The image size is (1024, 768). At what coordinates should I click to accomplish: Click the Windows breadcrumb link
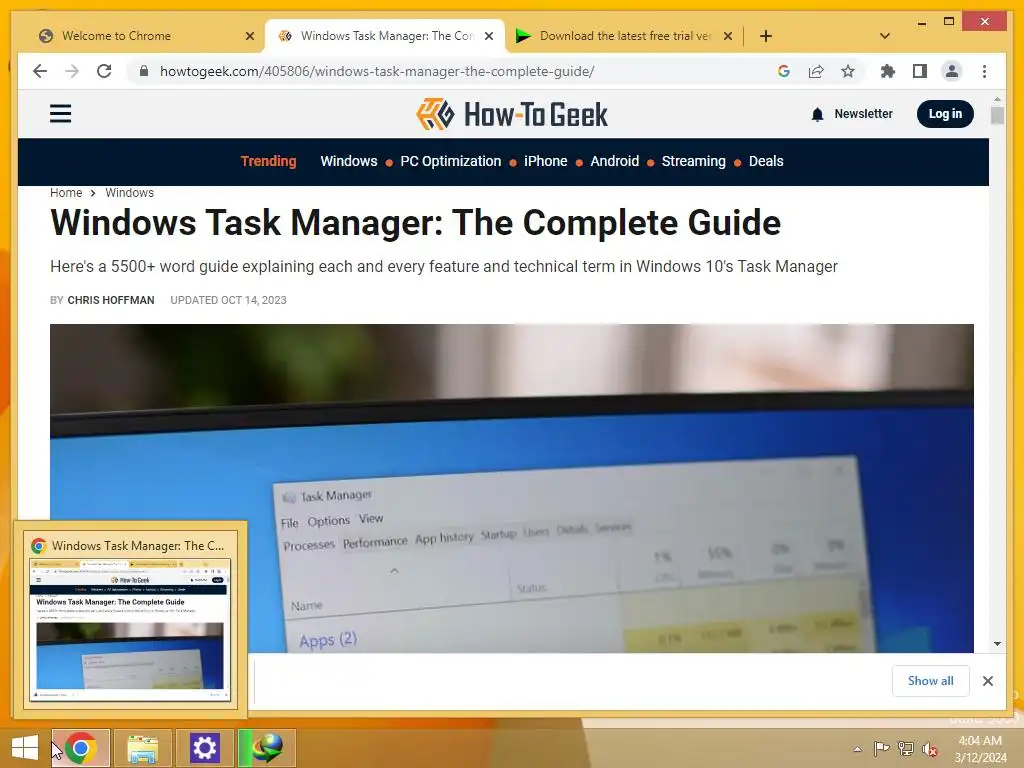pos(129,193)
